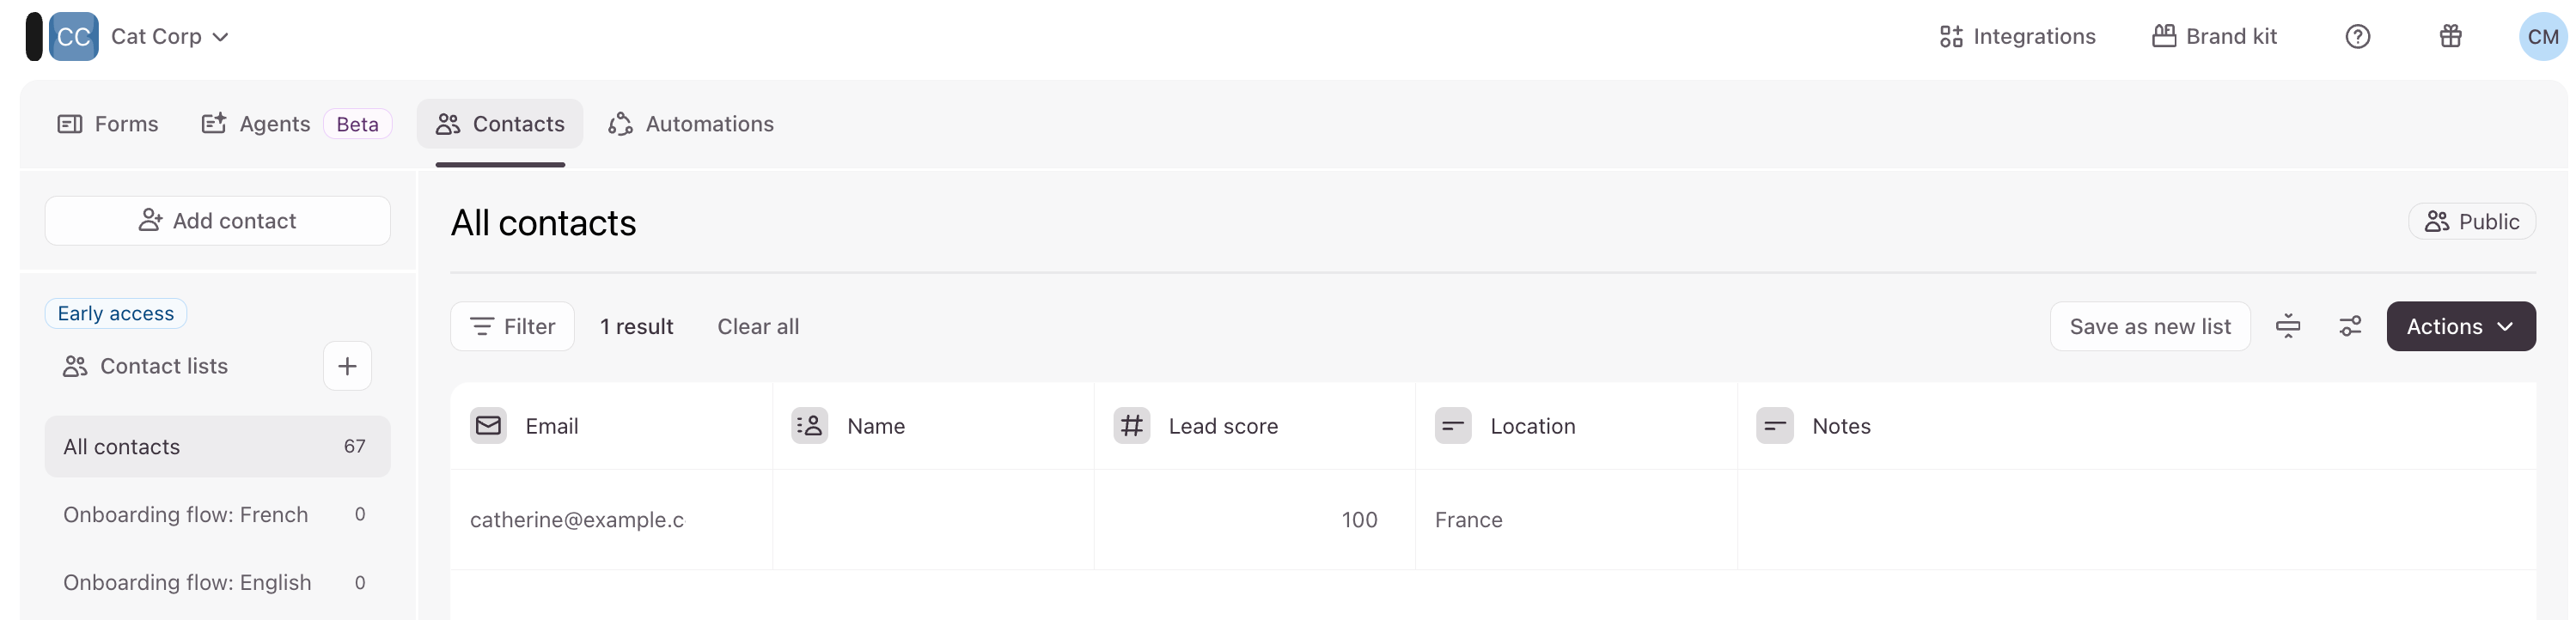The image size is (2576, 620).
Task: Open the Automations tab
Action: pos(691,124)
